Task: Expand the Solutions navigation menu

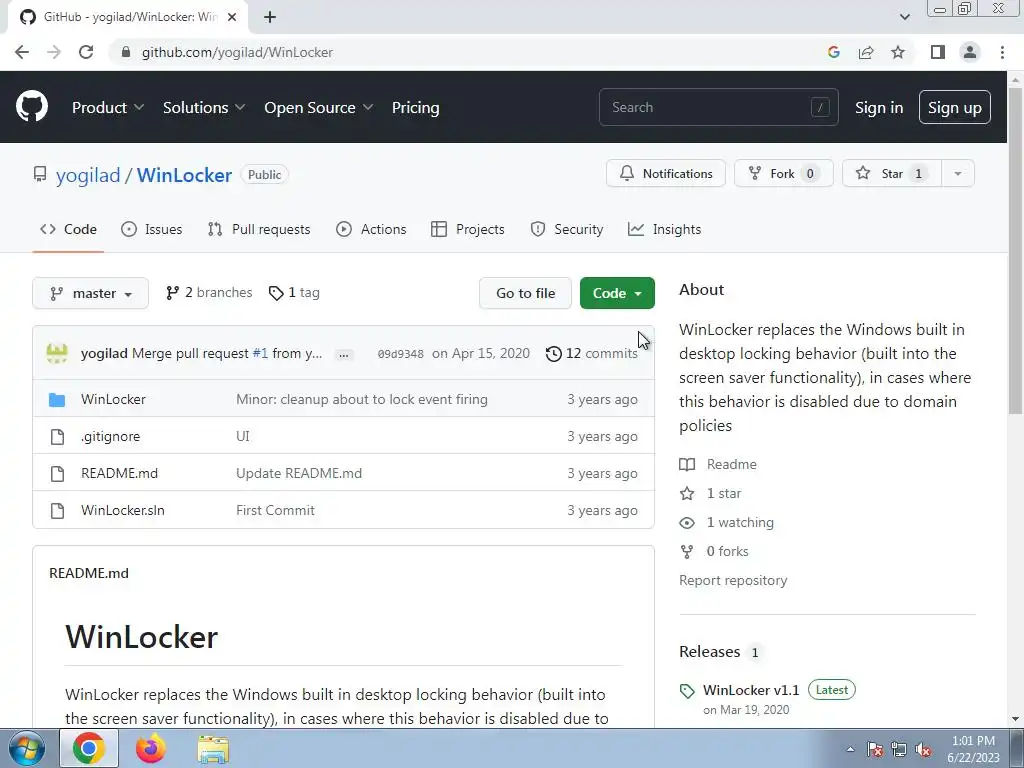Action: (204, 108)
